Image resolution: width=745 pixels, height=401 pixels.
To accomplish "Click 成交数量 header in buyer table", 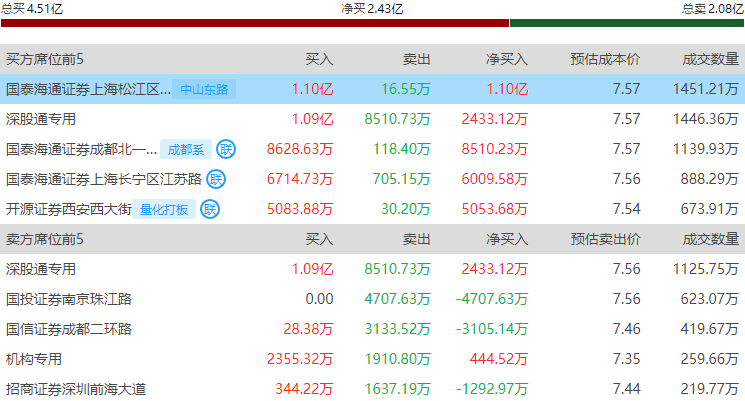I will click(711, 59).
